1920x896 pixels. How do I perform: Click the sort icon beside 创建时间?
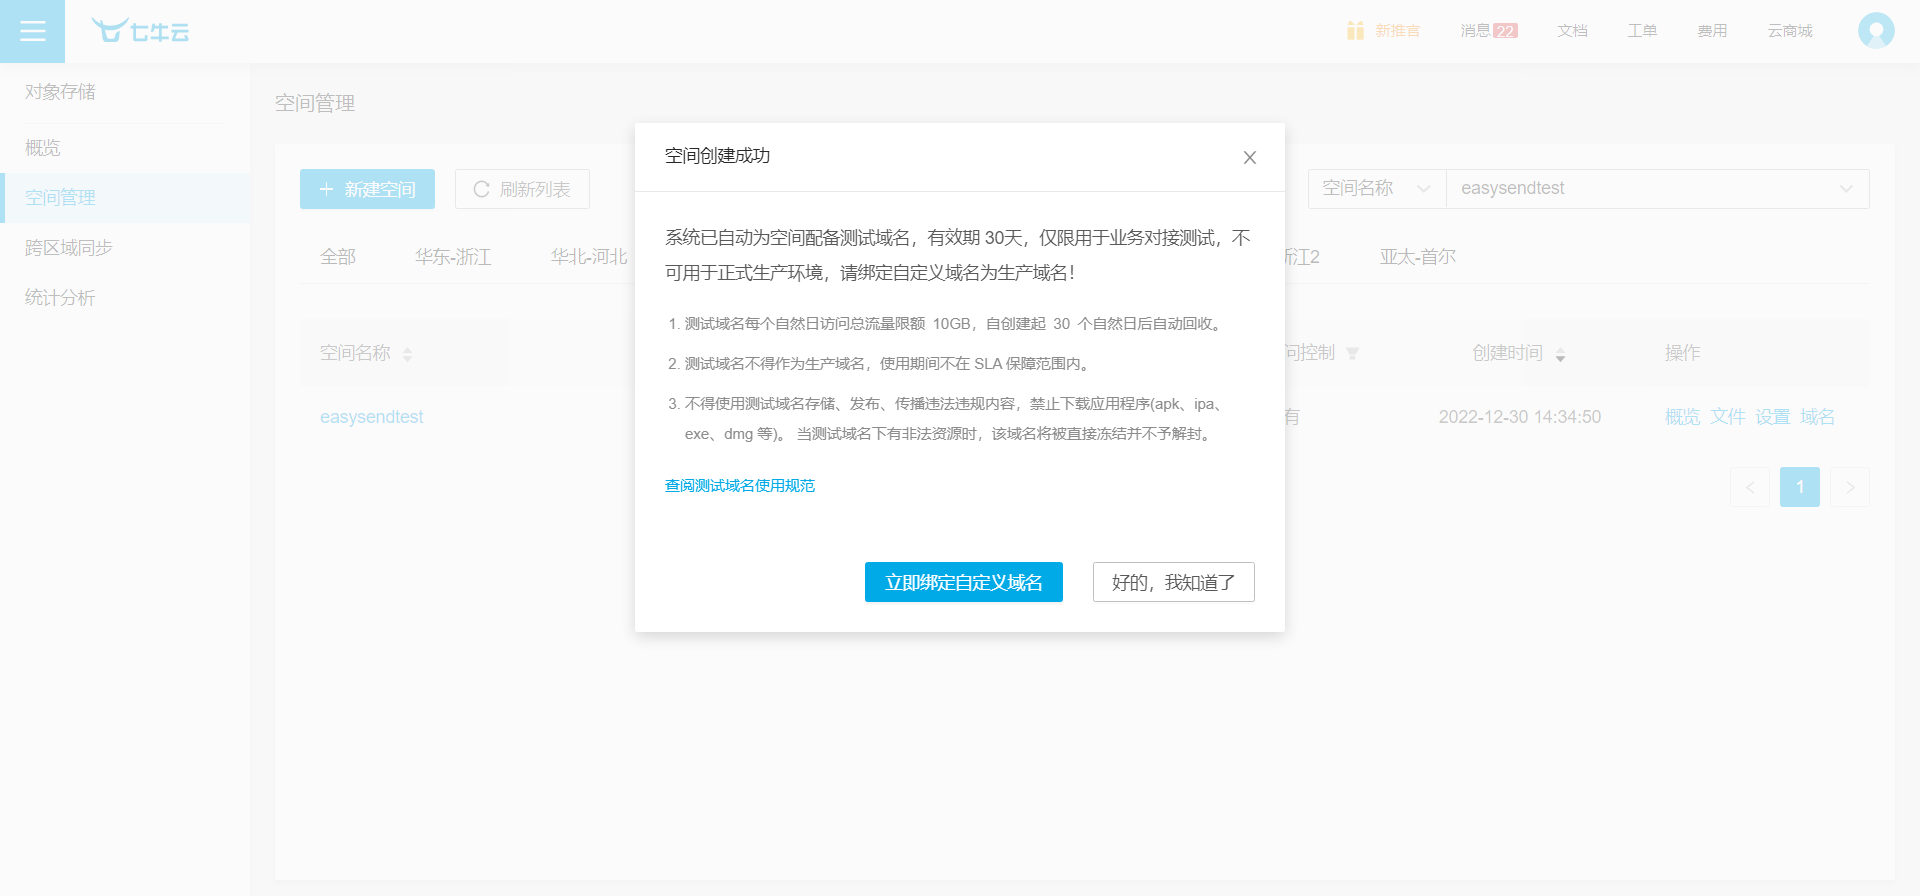tap(1560, 355)
